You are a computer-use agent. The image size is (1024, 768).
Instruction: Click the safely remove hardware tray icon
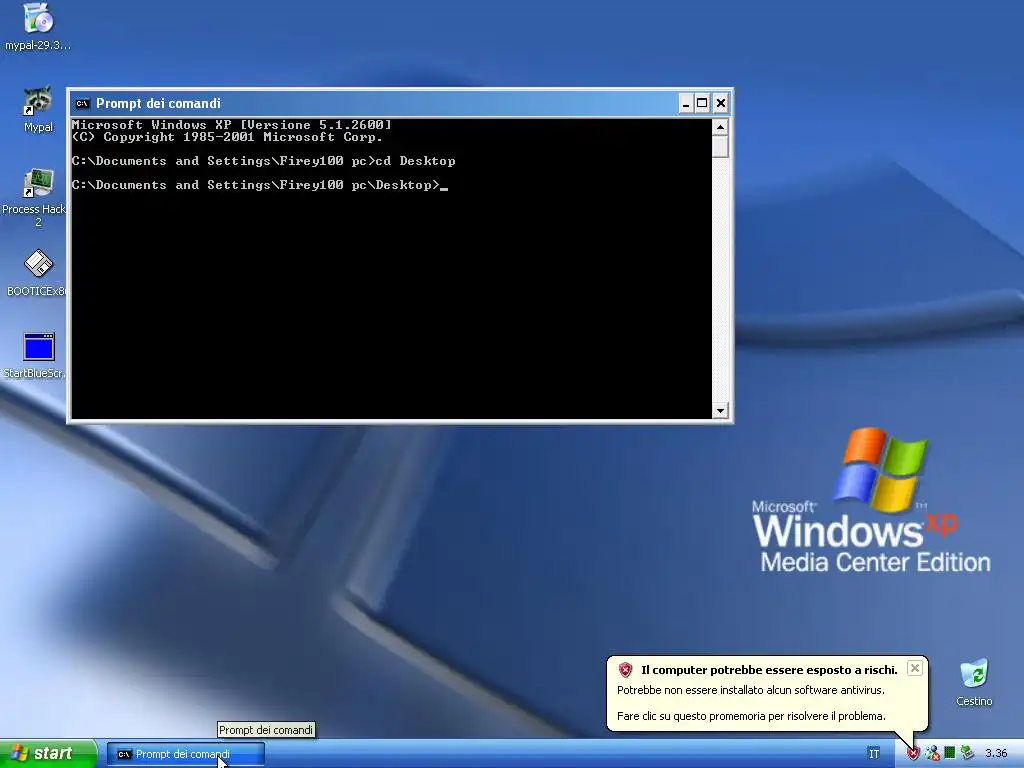point(967,753)
